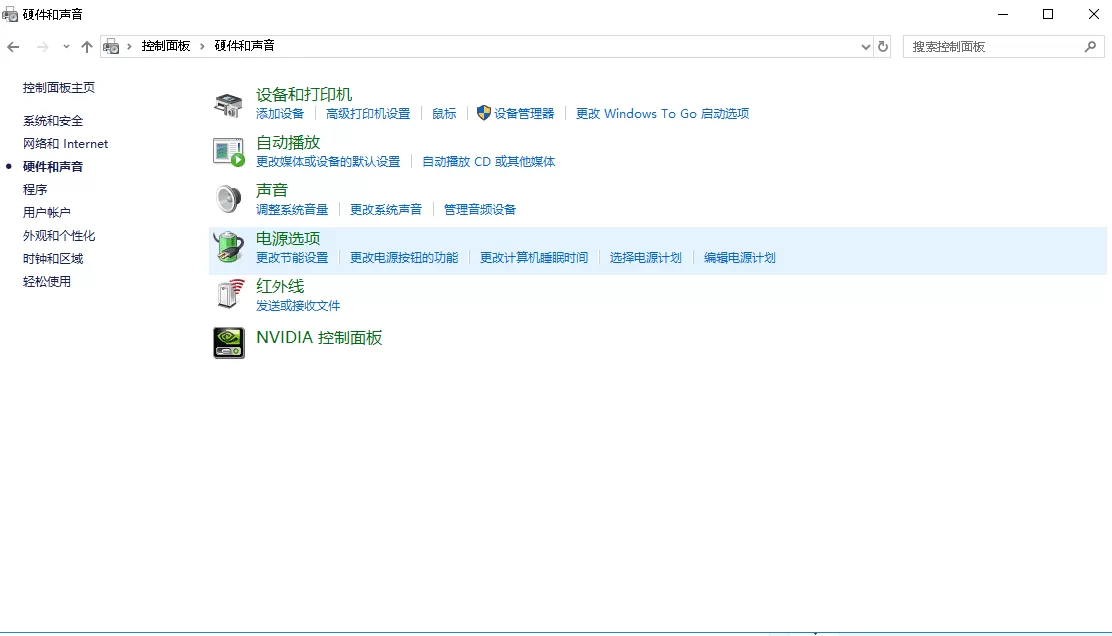This screenshot has height=636, width=1112.
Task: Open the 声音 heading
Action: [x=272, y=191]
